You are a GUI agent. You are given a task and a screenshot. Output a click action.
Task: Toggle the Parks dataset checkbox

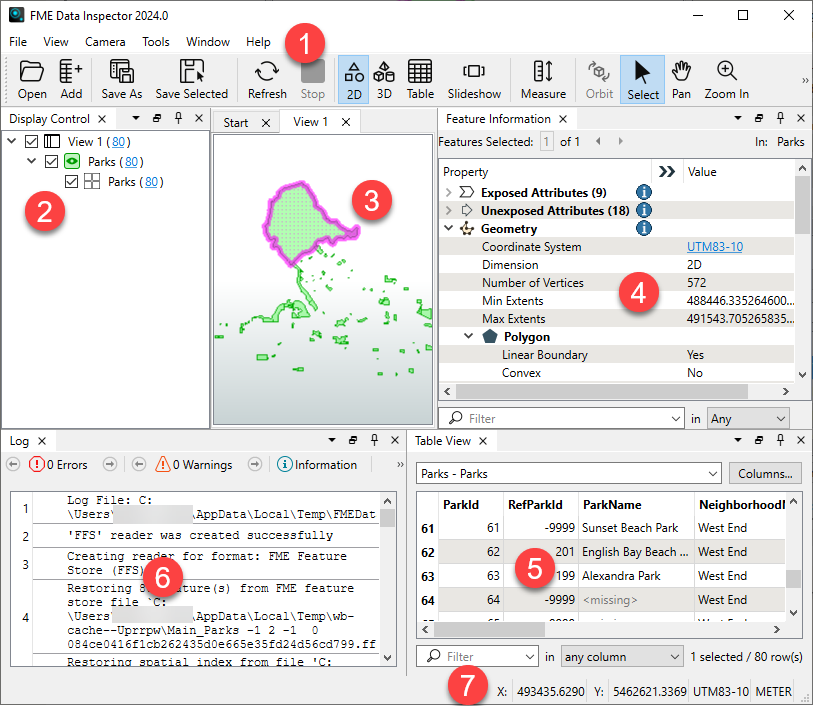[x=51, y=162]
